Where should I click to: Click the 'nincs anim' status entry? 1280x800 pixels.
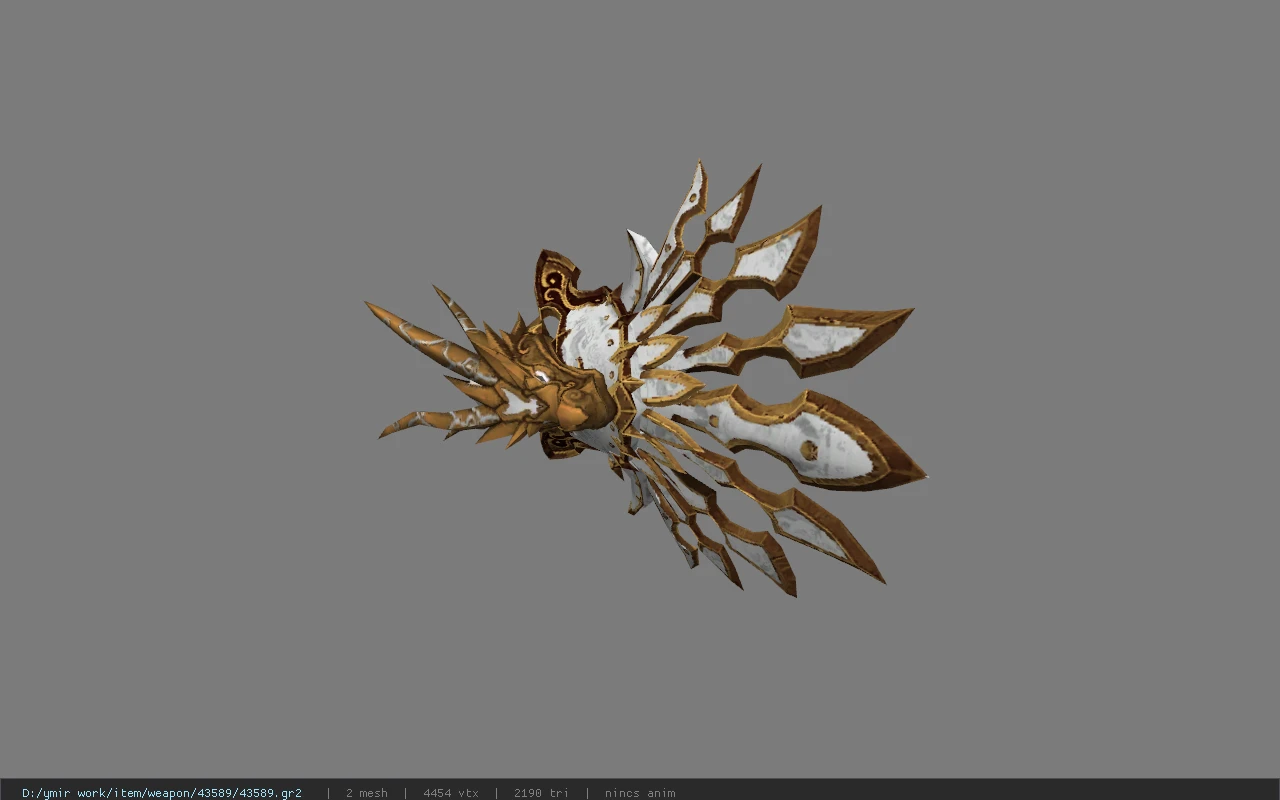640,793
